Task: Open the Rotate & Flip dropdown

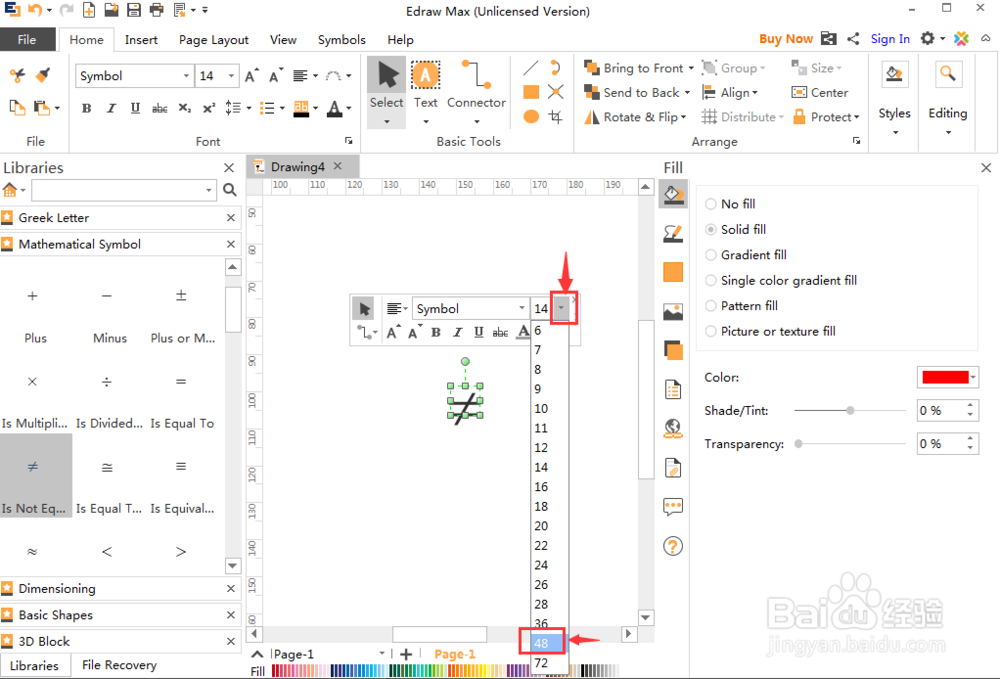Action: [x=636, y=117]
